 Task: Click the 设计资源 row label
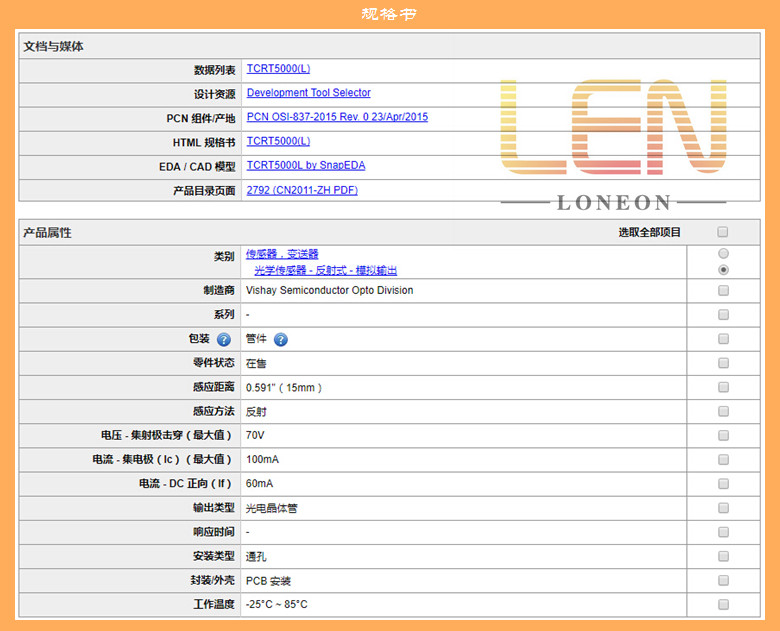tap(214, 94)
